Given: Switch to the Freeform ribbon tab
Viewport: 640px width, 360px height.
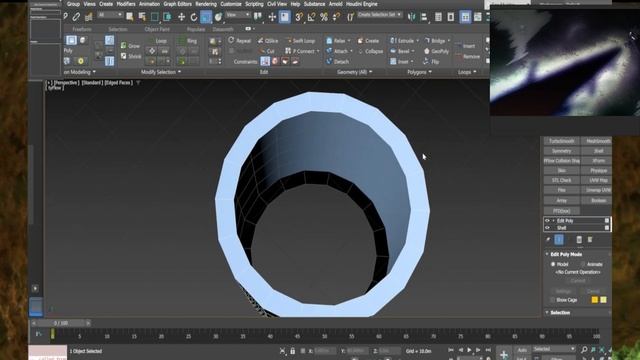Looking at the screenshot, I should click(x=82, y=29).
